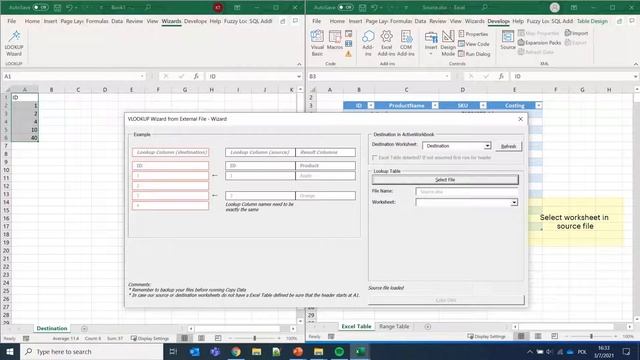640x360 pixels.
Task: Open the notification center on taskbar
Action: coord(627,351)
